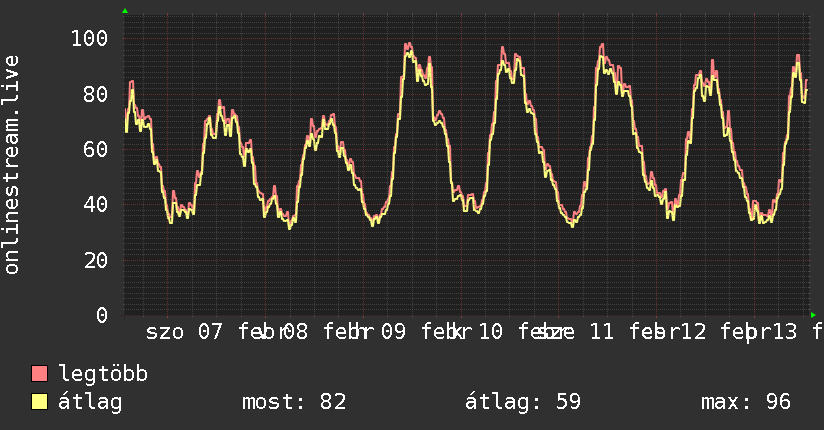Click the pink legtöbb legend swatch
The width and height of the screenshot is (824, 430).
[x=39, y=374]
